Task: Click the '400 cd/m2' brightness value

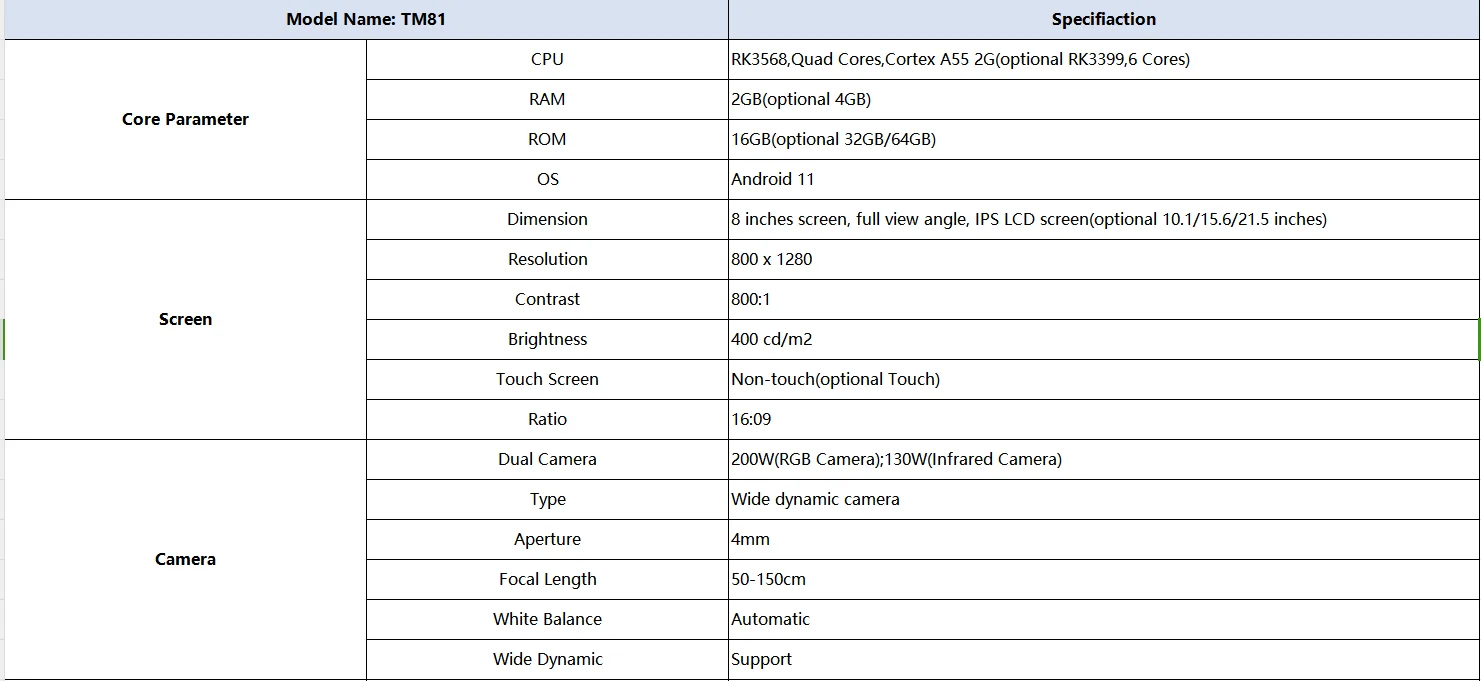Action: [x=772, y=339]
